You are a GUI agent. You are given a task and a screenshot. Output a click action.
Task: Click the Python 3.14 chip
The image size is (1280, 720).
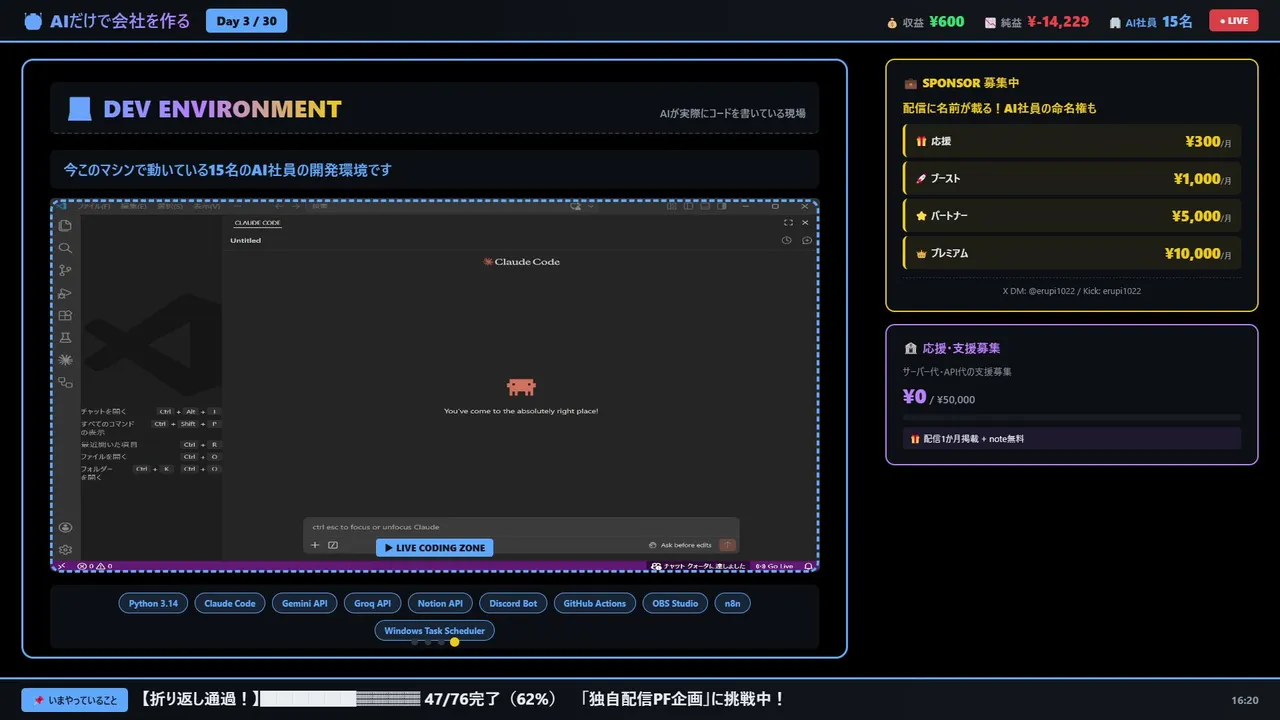pos(153,603)
